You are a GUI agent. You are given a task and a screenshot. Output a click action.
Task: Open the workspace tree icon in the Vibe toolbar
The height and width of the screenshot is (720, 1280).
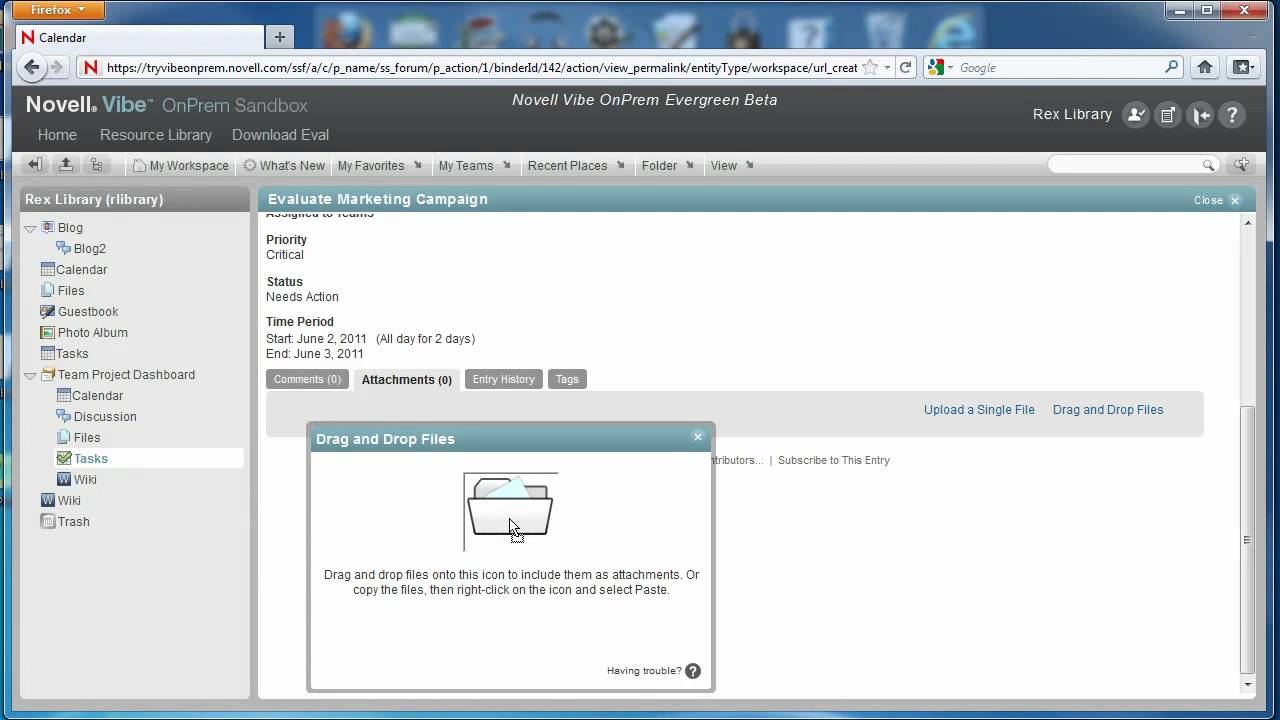pyautogui.click(x=96, y=165)
